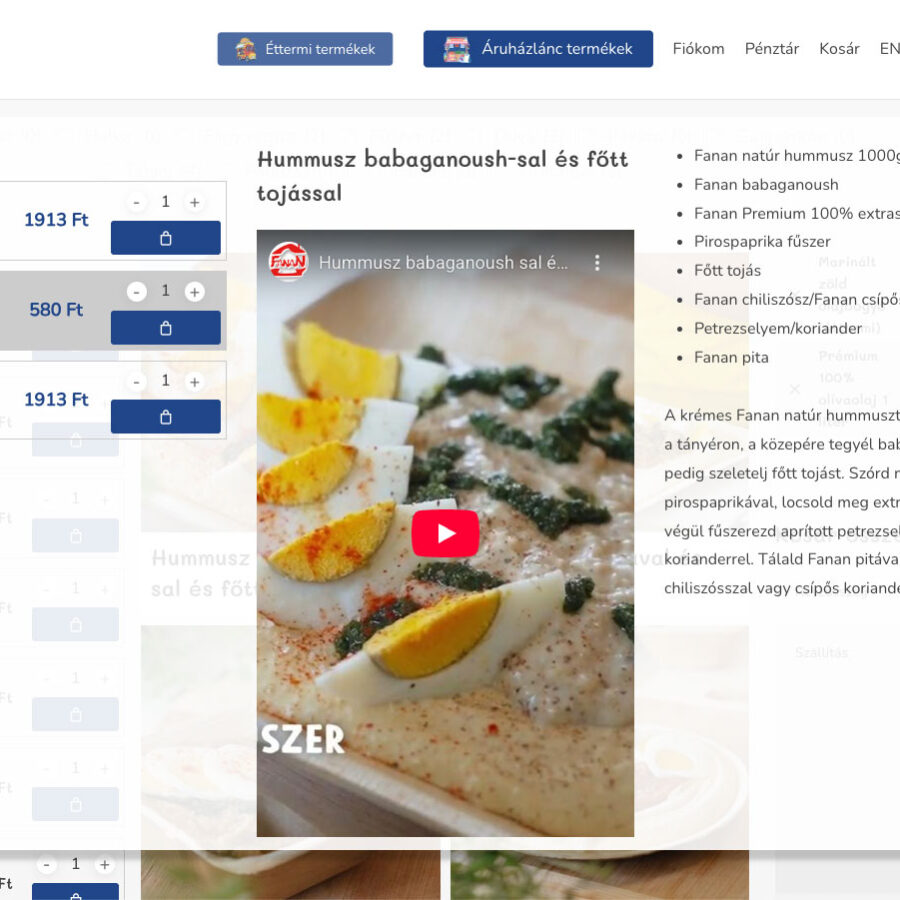Increase quantity for the 580 Ft product
This screenshot has width=900, height=900.
click(194, 292)
